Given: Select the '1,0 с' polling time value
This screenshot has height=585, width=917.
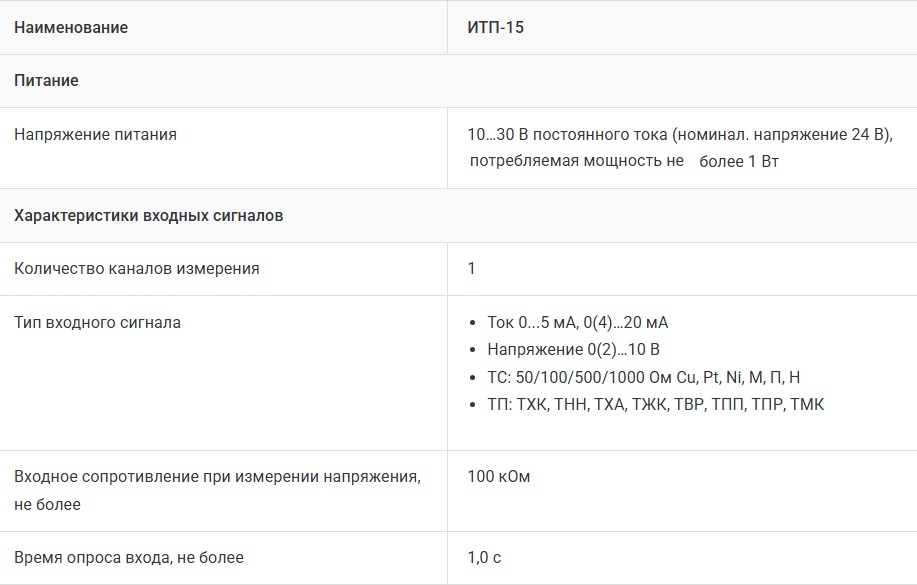Looking at the screenshot, I should [x=484, y=557].
